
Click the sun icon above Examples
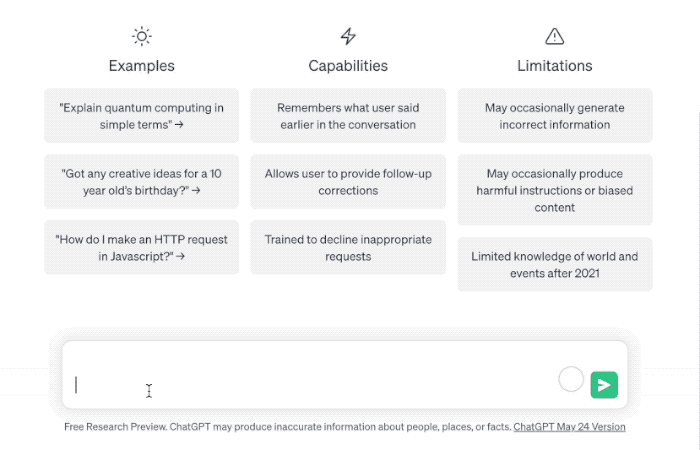coord(142,36)
